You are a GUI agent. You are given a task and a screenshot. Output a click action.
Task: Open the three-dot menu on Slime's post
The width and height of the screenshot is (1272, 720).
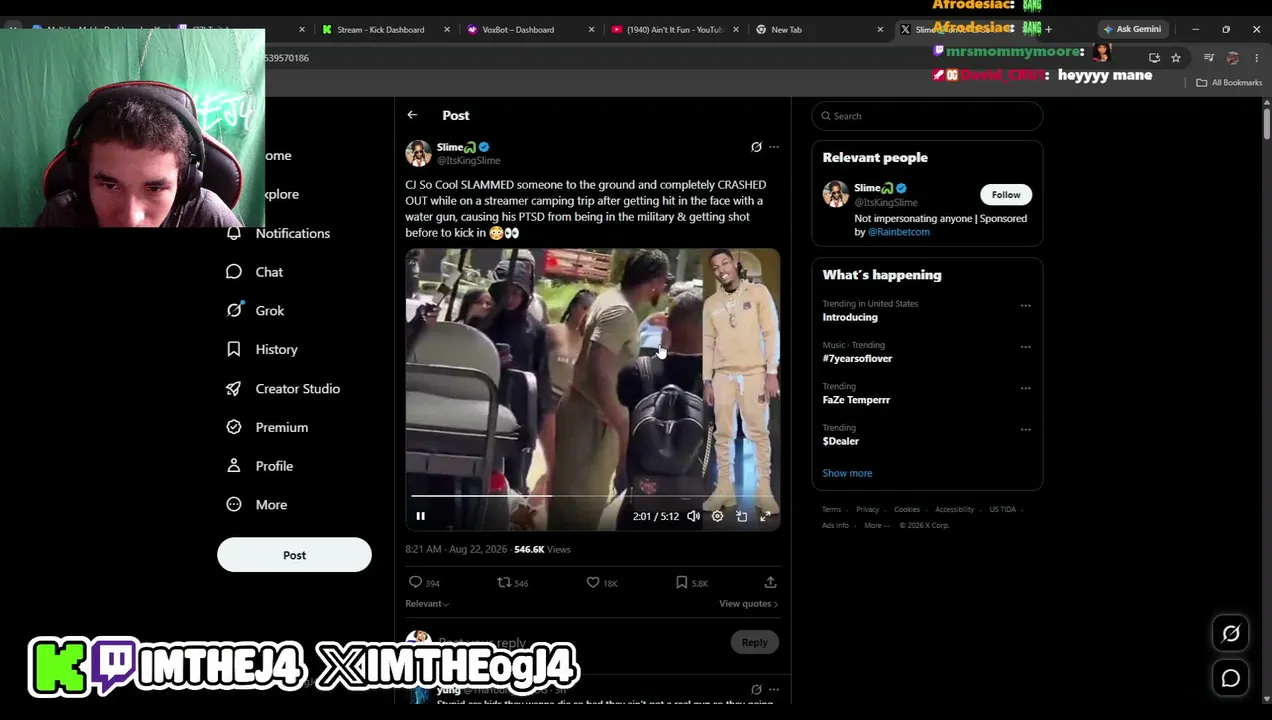click(x=773, y=147)
